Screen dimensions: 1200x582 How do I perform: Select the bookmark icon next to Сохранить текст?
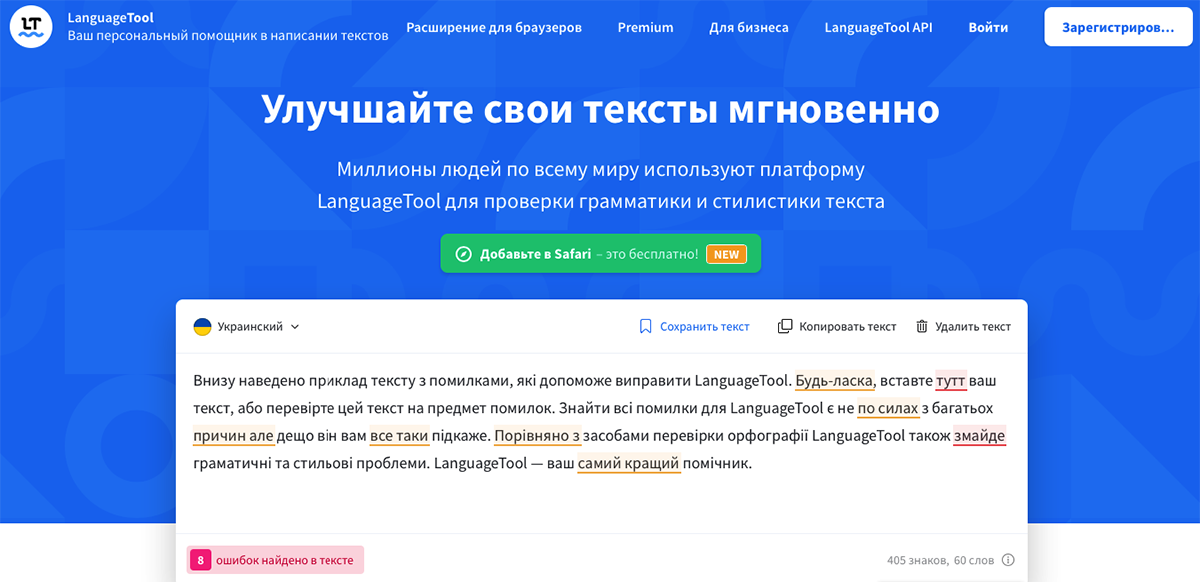point(646,326)
